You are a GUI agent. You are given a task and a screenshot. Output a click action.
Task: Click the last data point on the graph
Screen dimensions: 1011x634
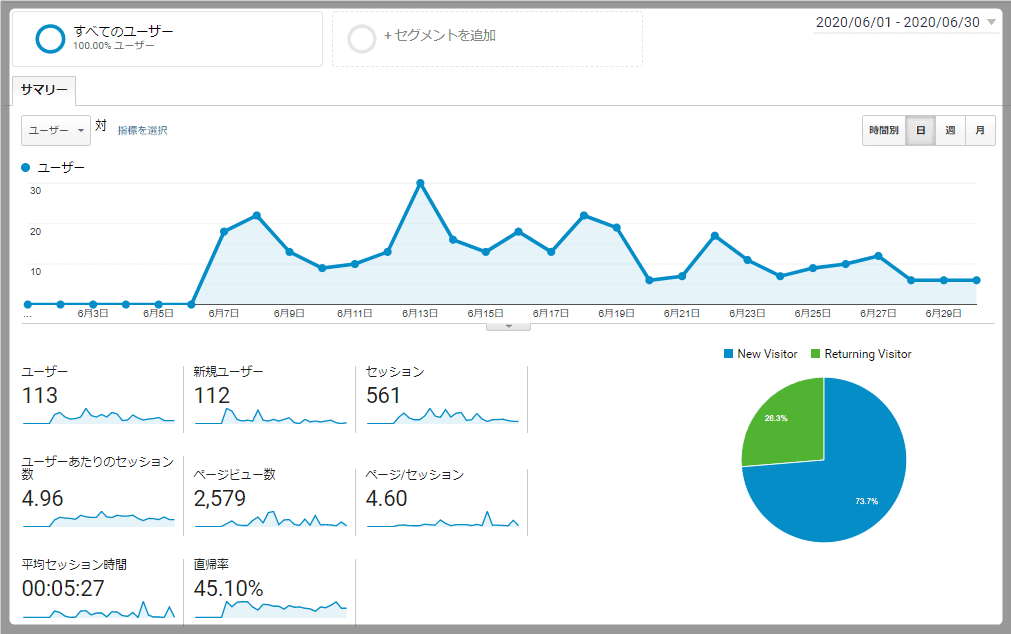pyautogui.click(x=976, y=280)
